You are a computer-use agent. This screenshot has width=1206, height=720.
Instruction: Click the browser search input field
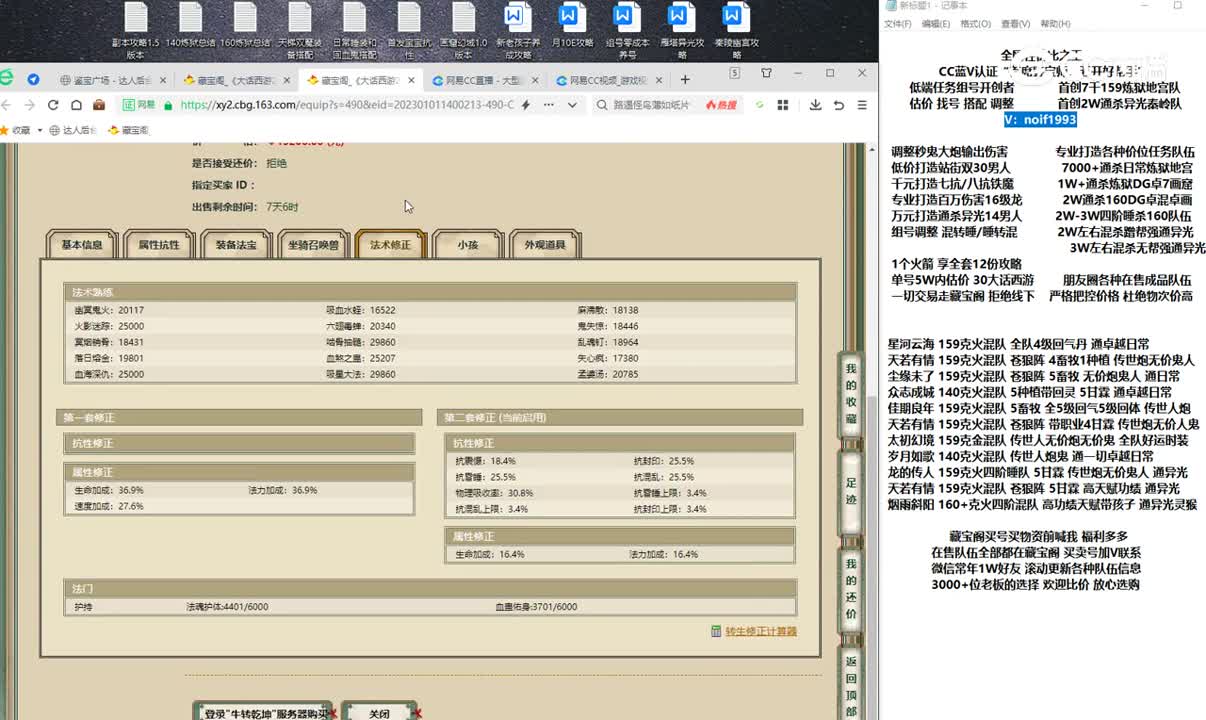click(x=650, y=105)
